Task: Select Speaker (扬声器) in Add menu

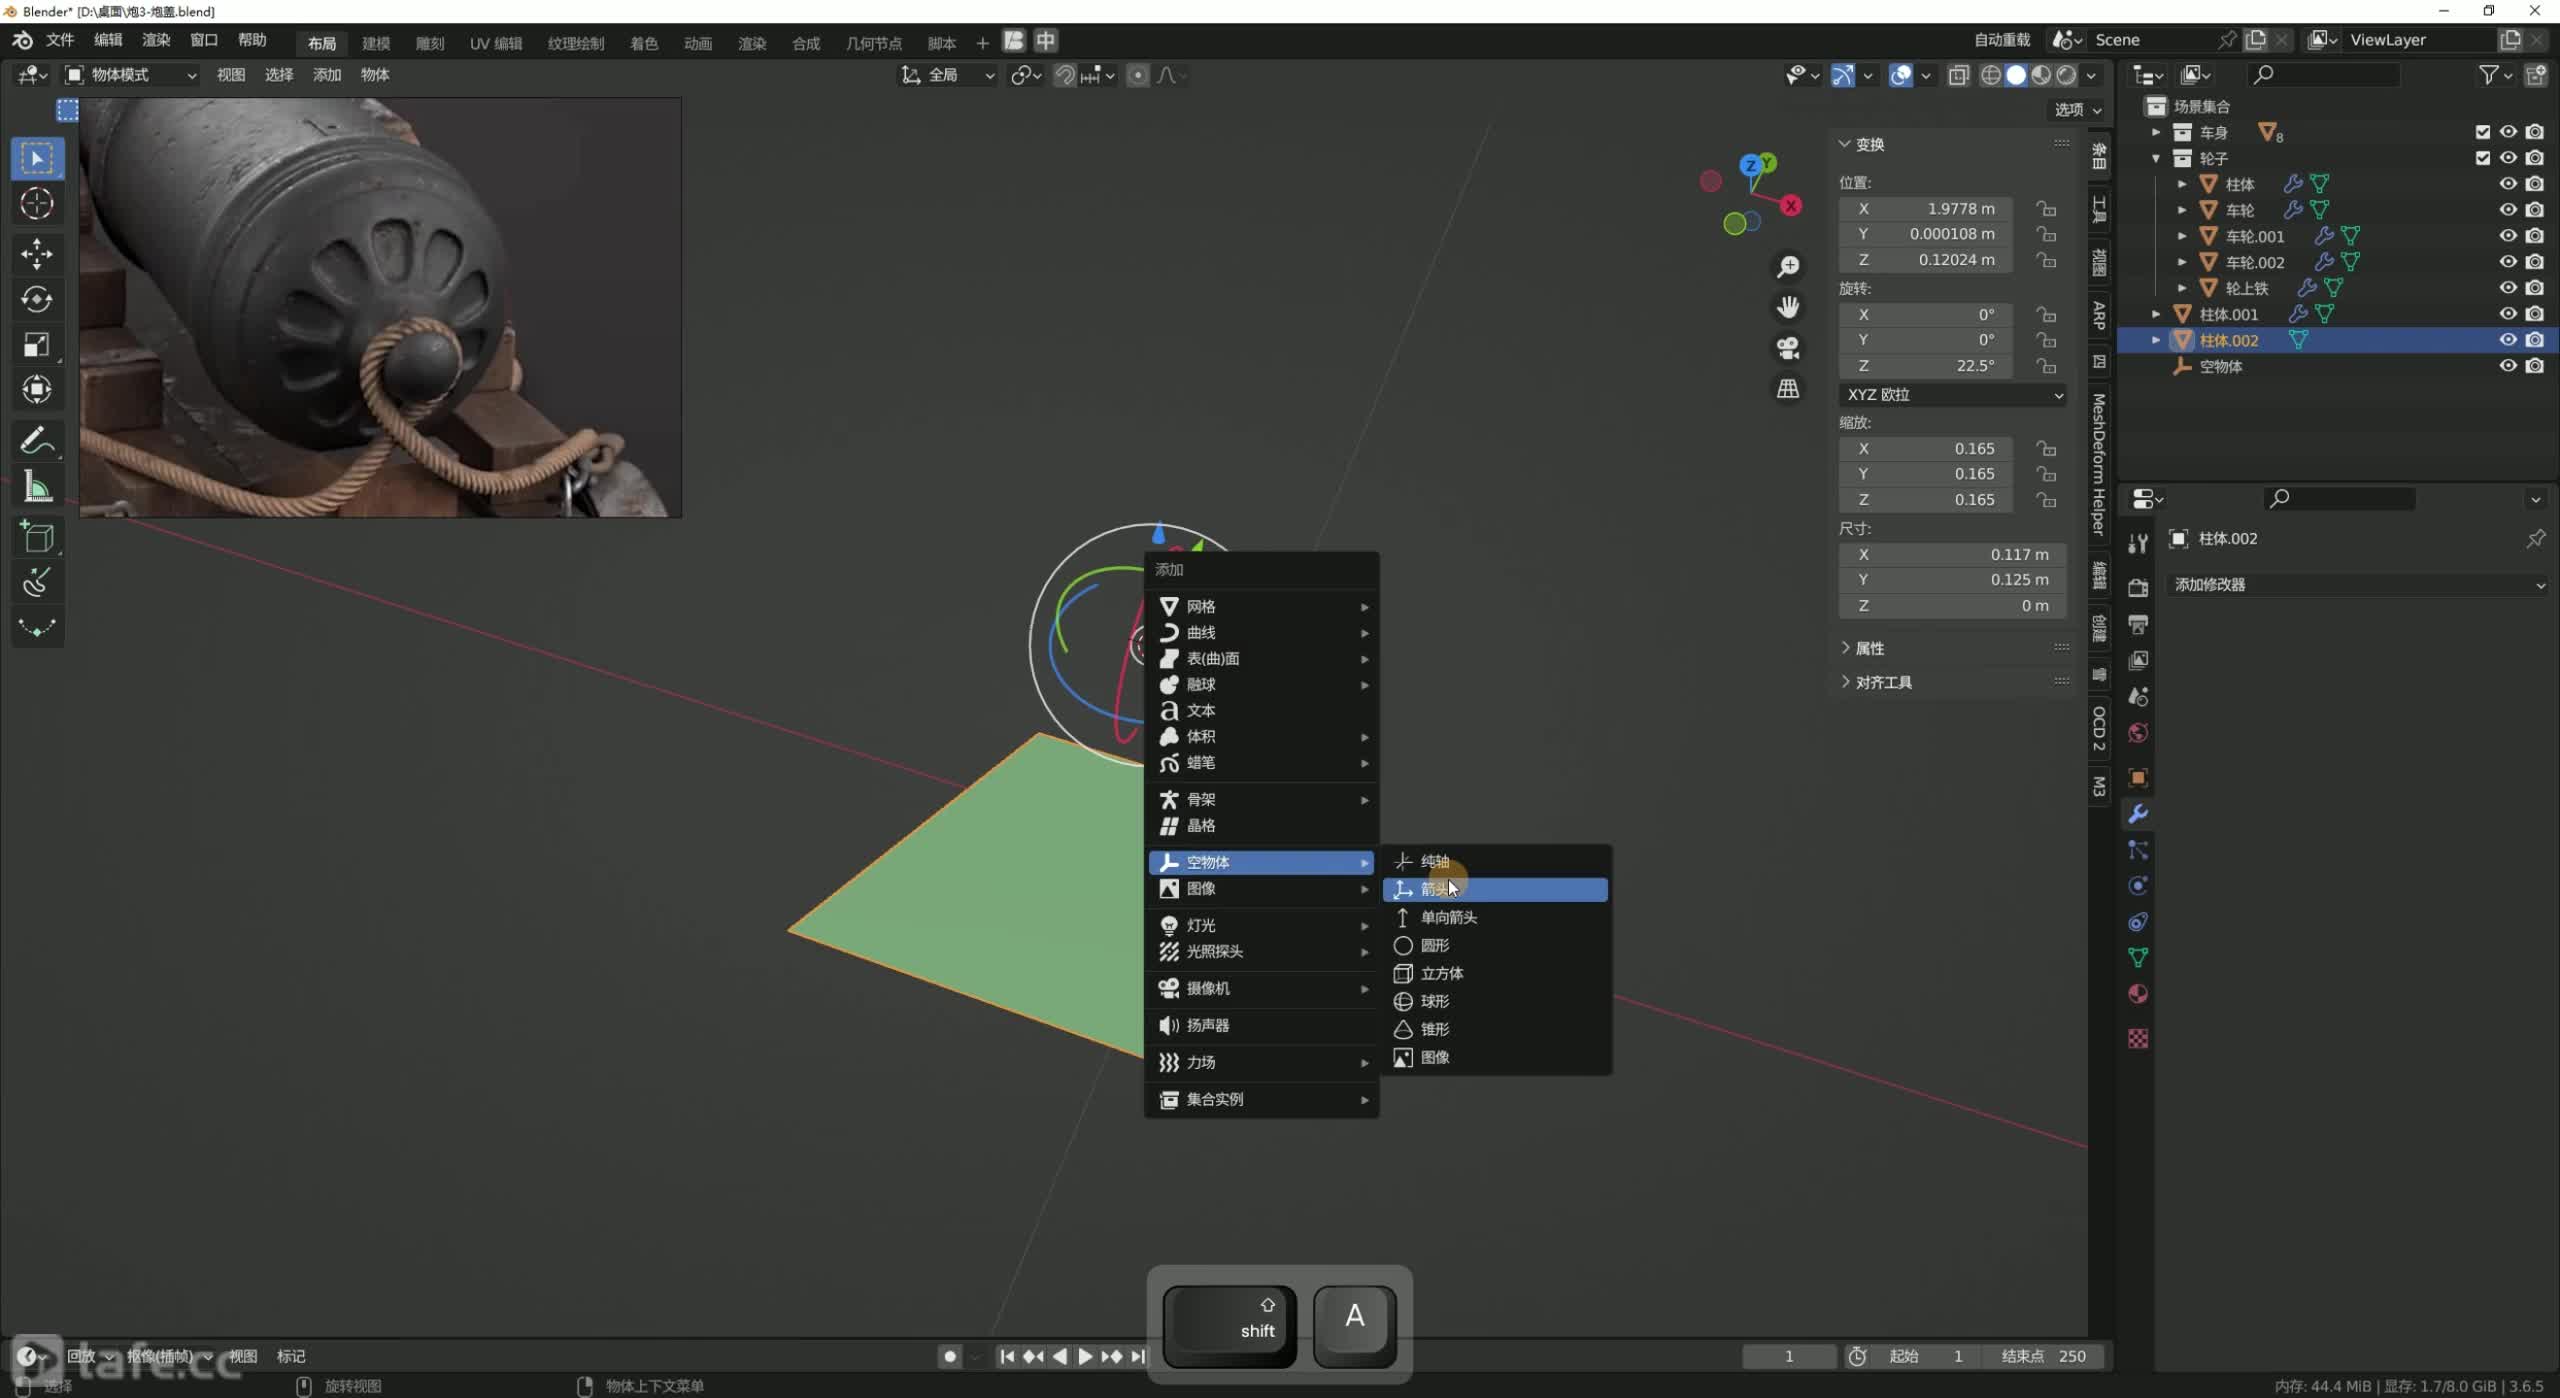Action: pos(1262,1025)
